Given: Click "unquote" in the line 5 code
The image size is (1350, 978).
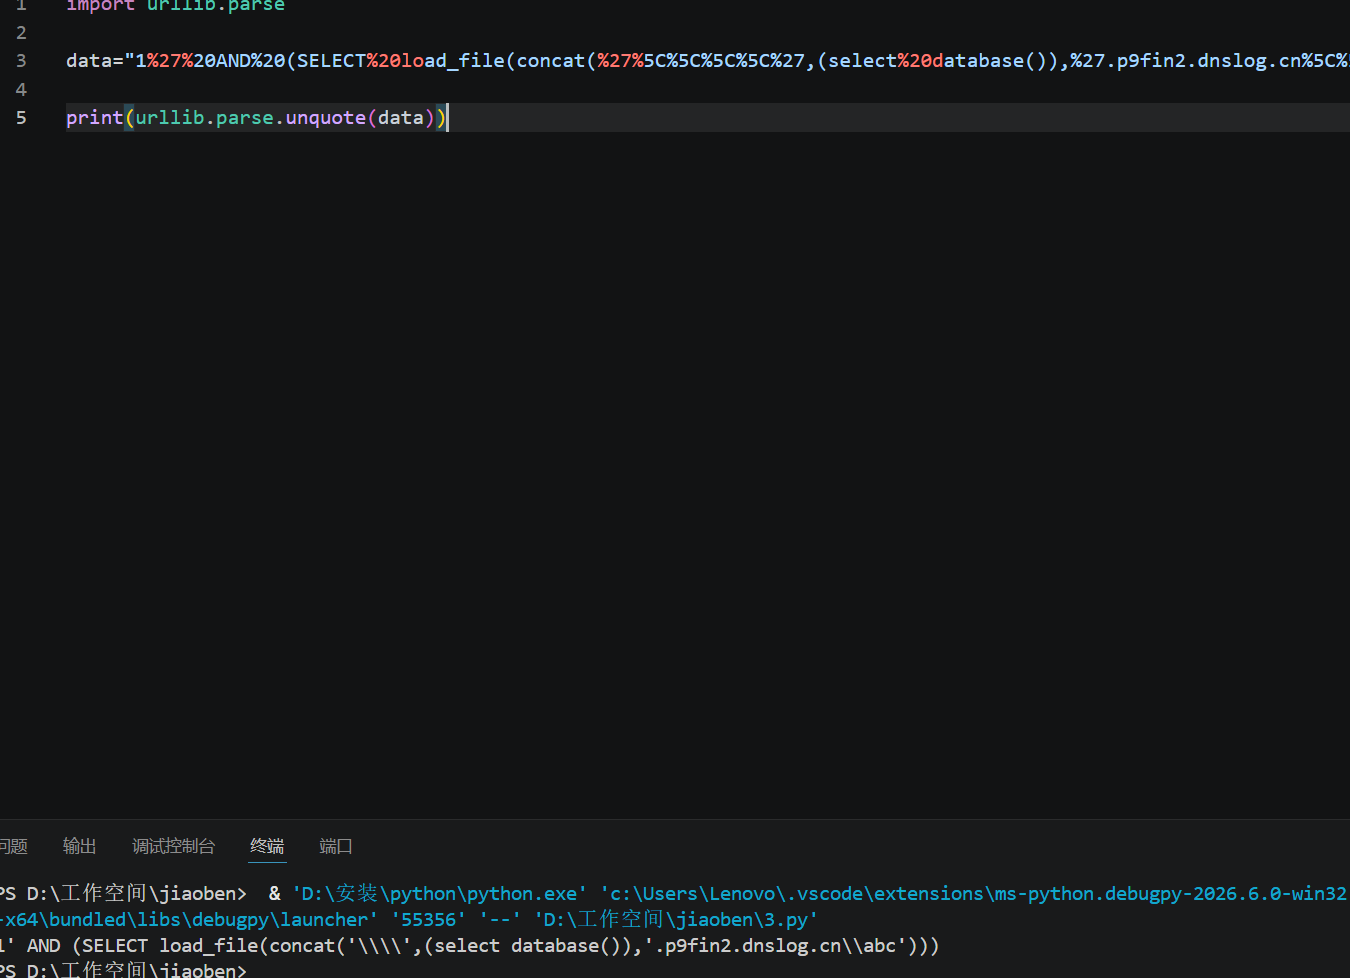Looking at the screenshot, I should (326, 118).
